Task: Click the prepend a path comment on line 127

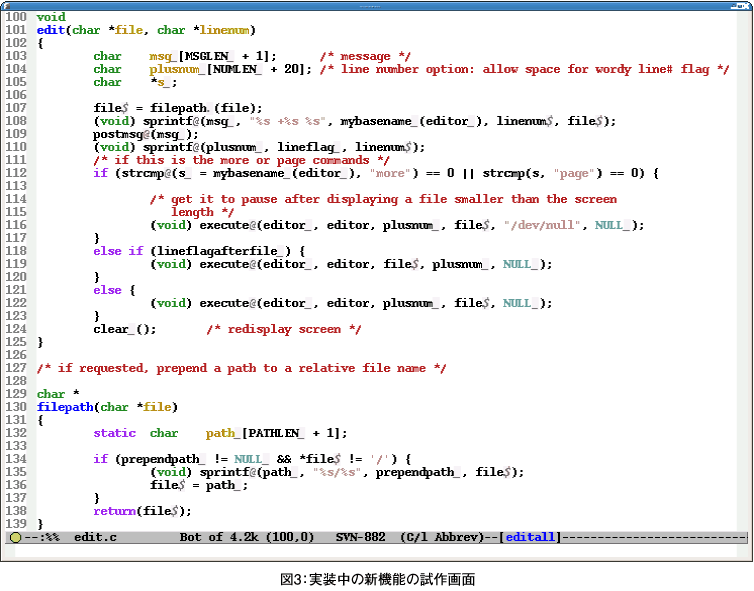Action: coord(241,368)
